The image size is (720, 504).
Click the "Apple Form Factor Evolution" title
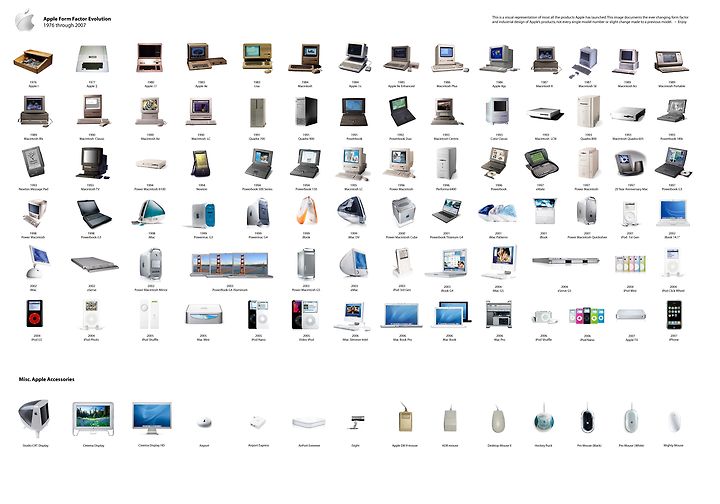77,19
